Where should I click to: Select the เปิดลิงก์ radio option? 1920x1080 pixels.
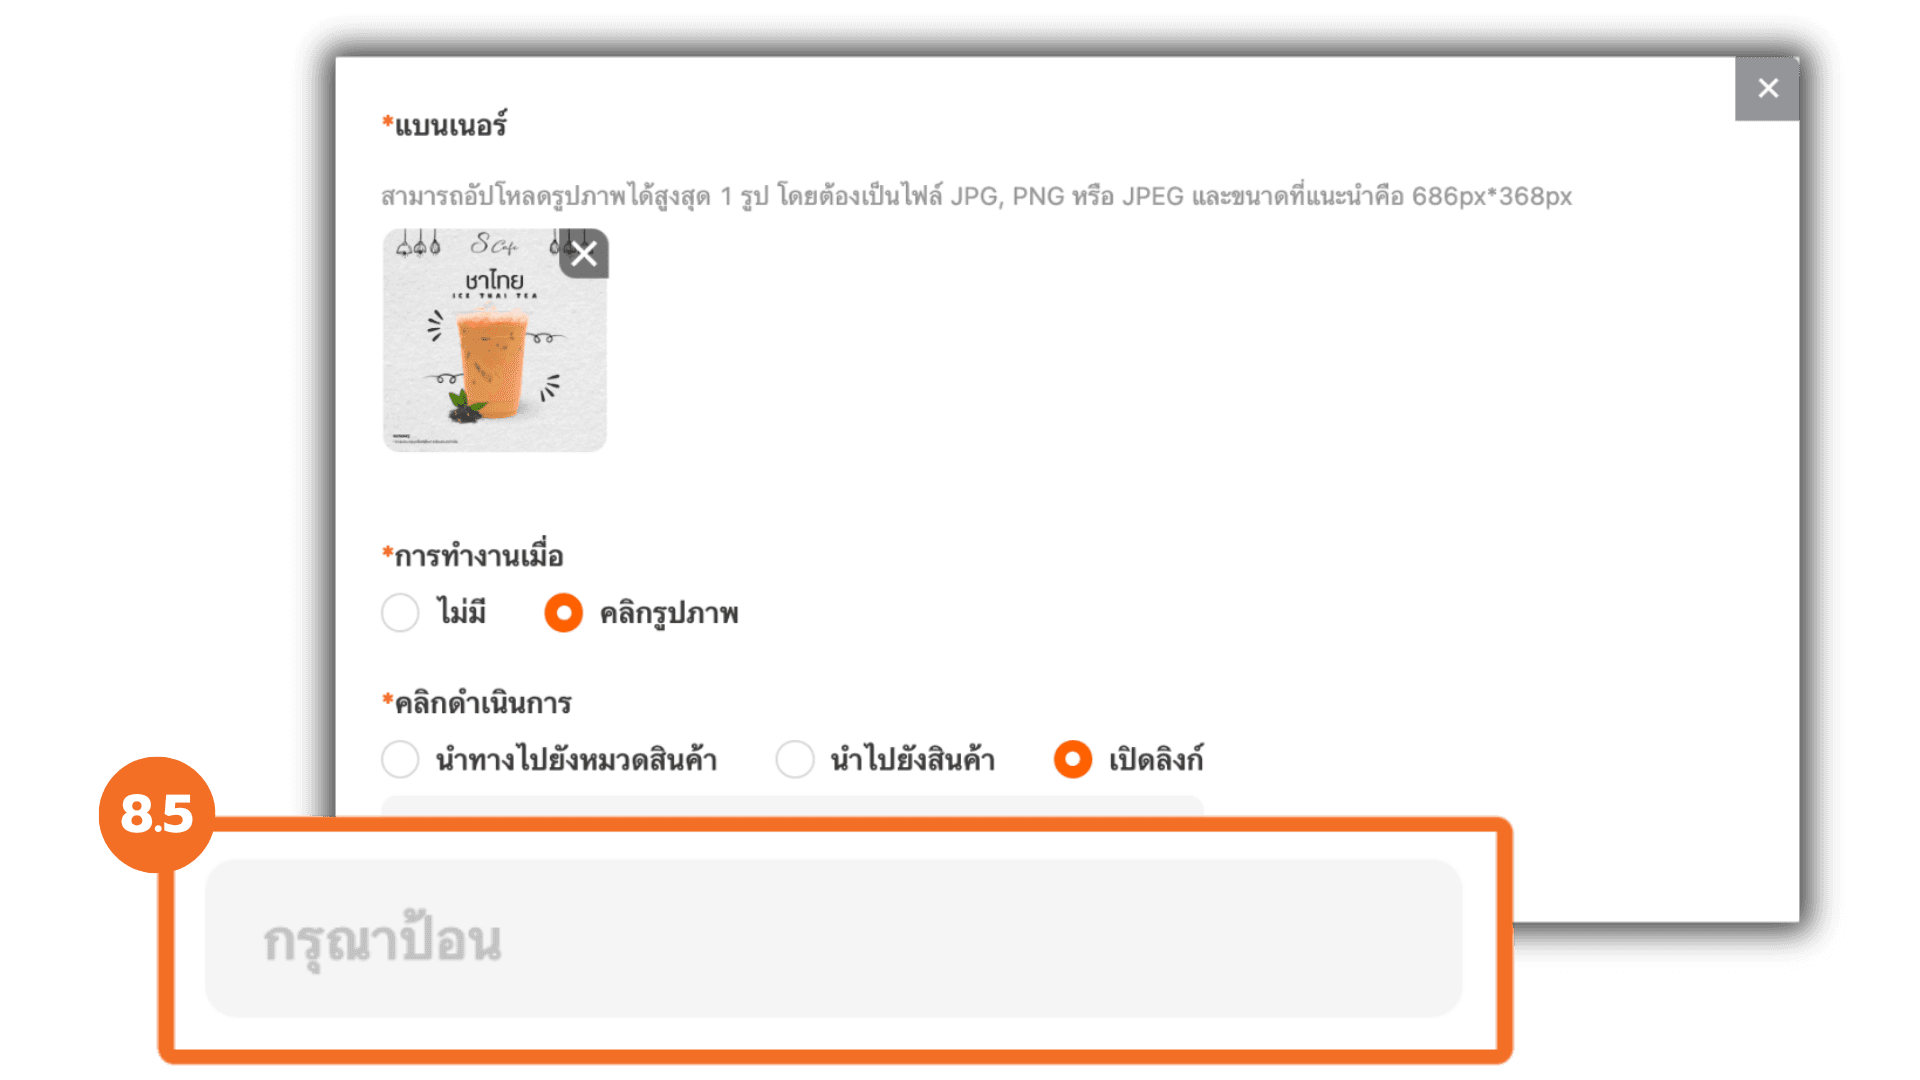tap(1072, 759)
